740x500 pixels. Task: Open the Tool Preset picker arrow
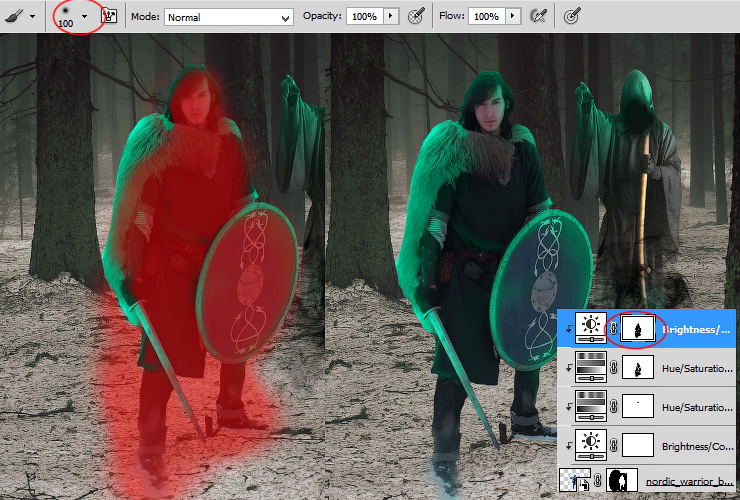(33, 17)
